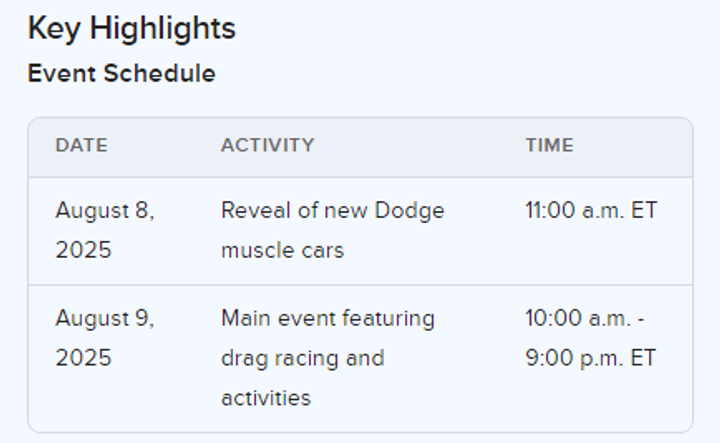The height and width of the screenshot is (443, 720).
Task: Click the year 2025 under August 9
Action: coord(84,358)
